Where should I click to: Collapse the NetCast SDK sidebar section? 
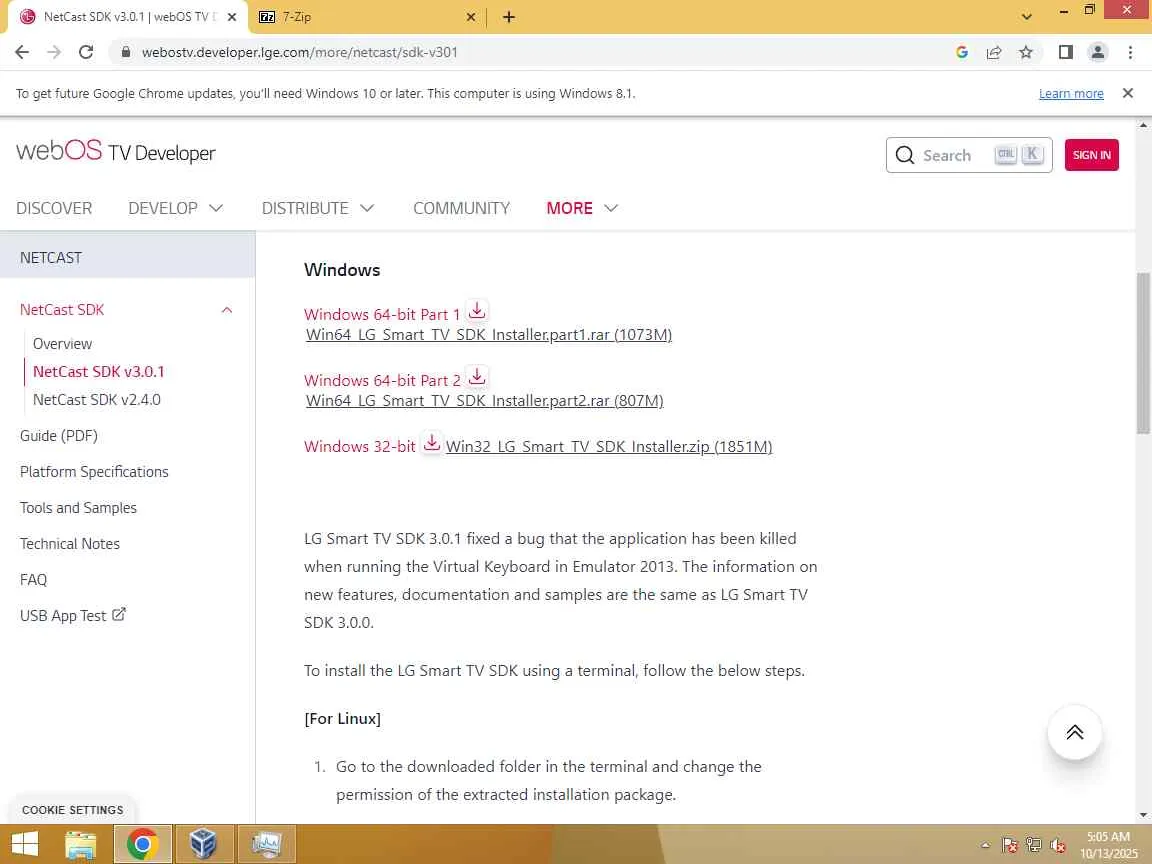point(227,310)
